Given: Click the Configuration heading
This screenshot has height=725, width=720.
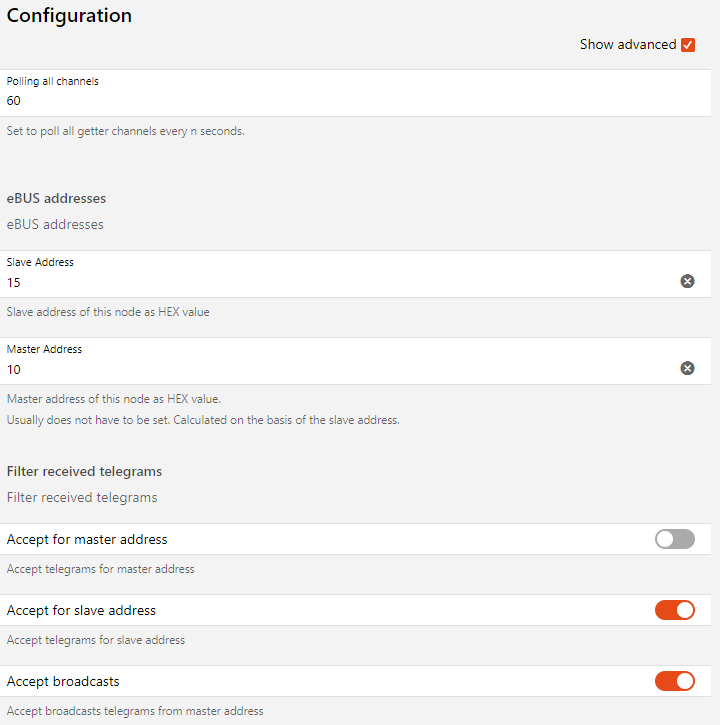Looking at the screenshot, I should [69, 16].
